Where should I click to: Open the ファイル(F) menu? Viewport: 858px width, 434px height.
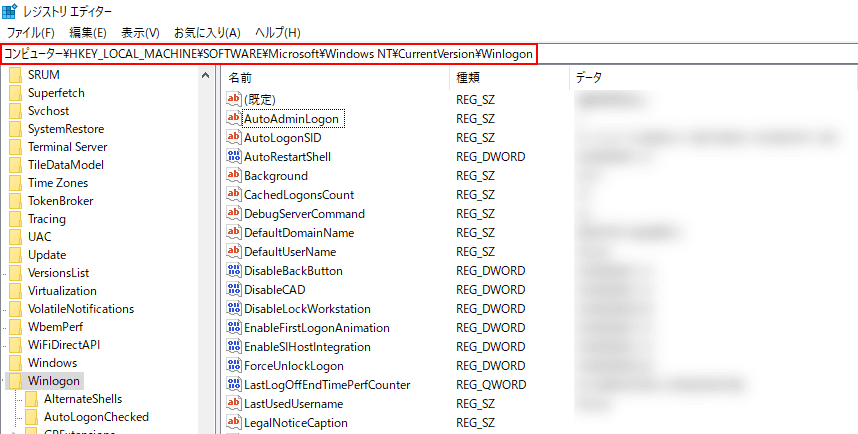point(31,33)
